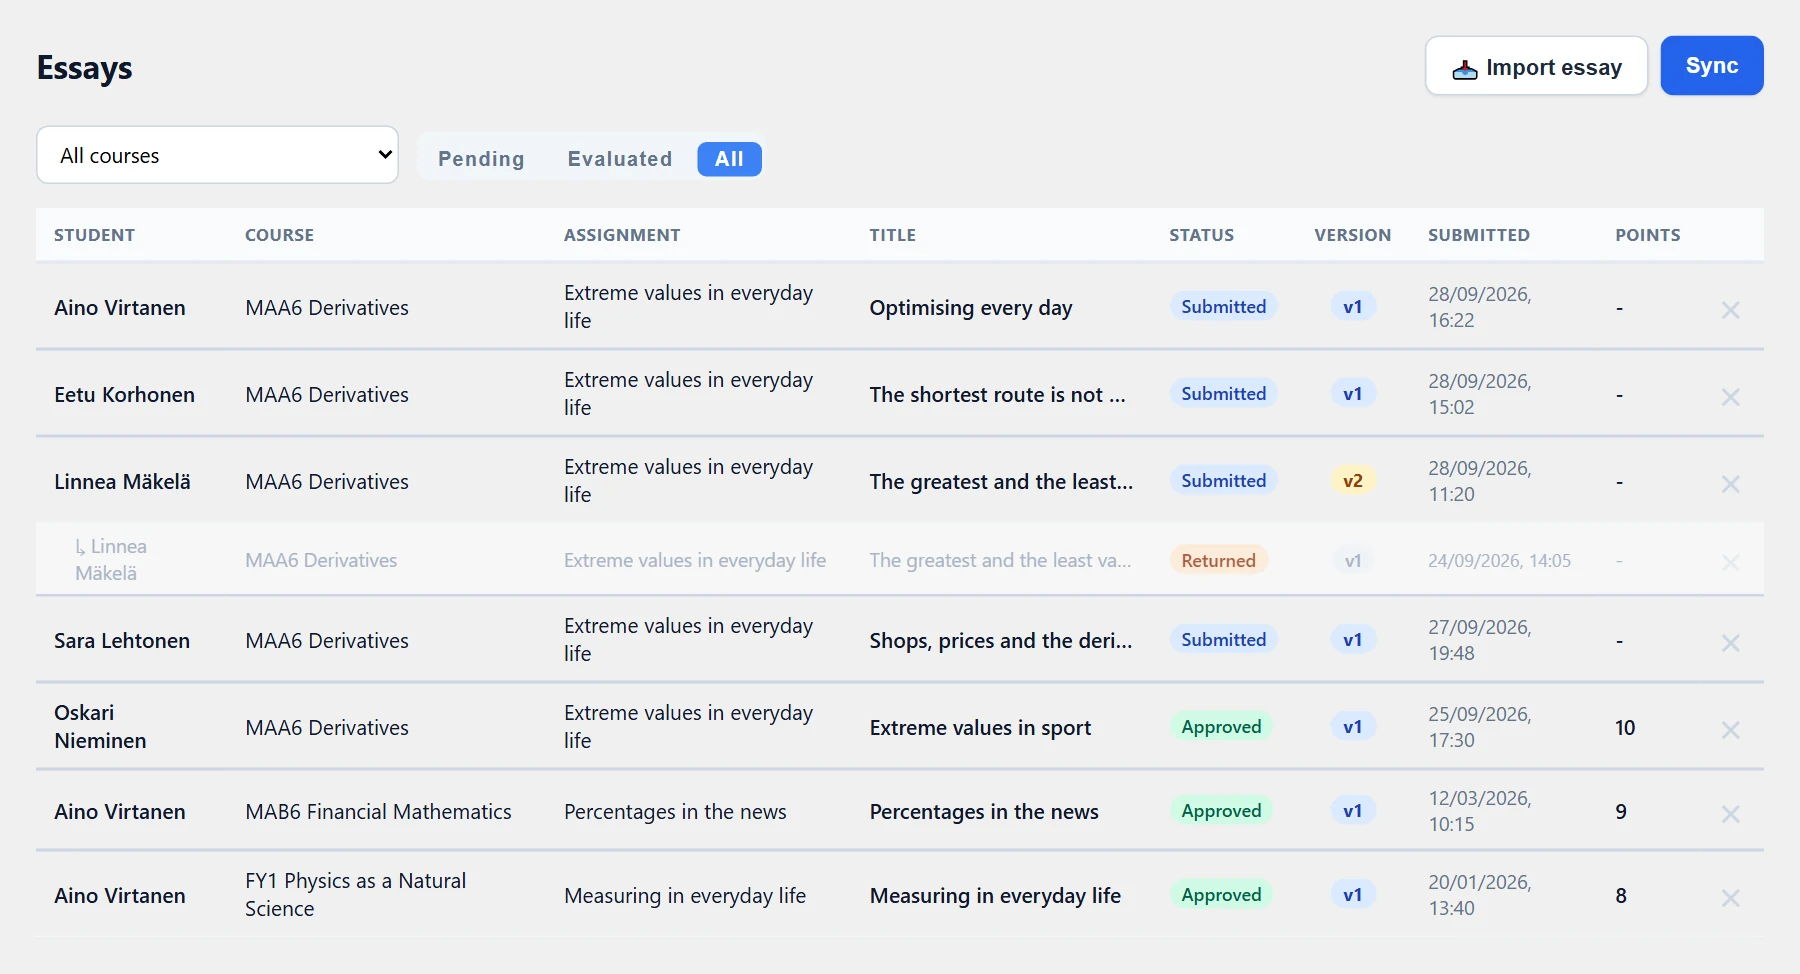The image size is (1800, 974).
Task: Open essay The shortest route is not ...
Action: pos(997,395)
